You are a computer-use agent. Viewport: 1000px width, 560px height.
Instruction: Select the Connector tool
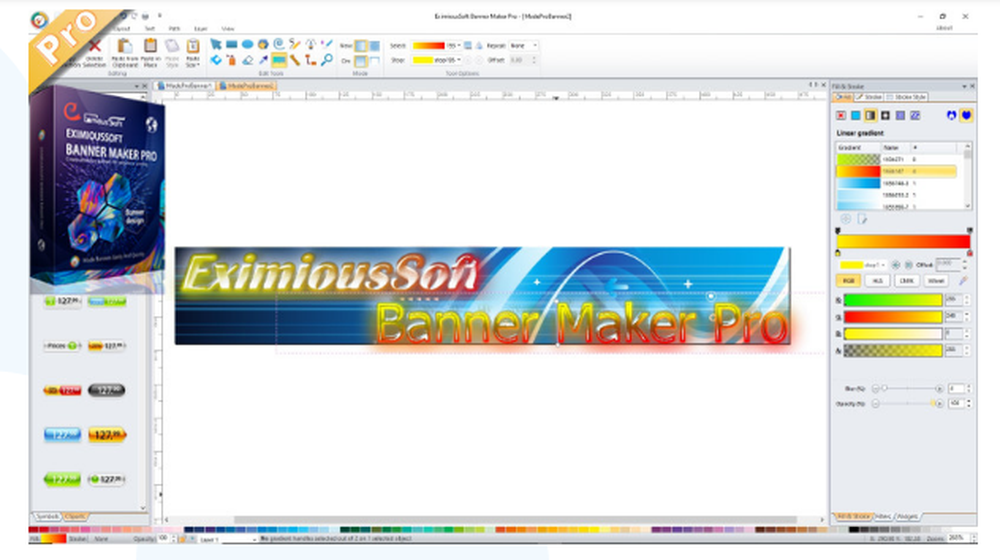pyautogui.click(x=311, y=60)
